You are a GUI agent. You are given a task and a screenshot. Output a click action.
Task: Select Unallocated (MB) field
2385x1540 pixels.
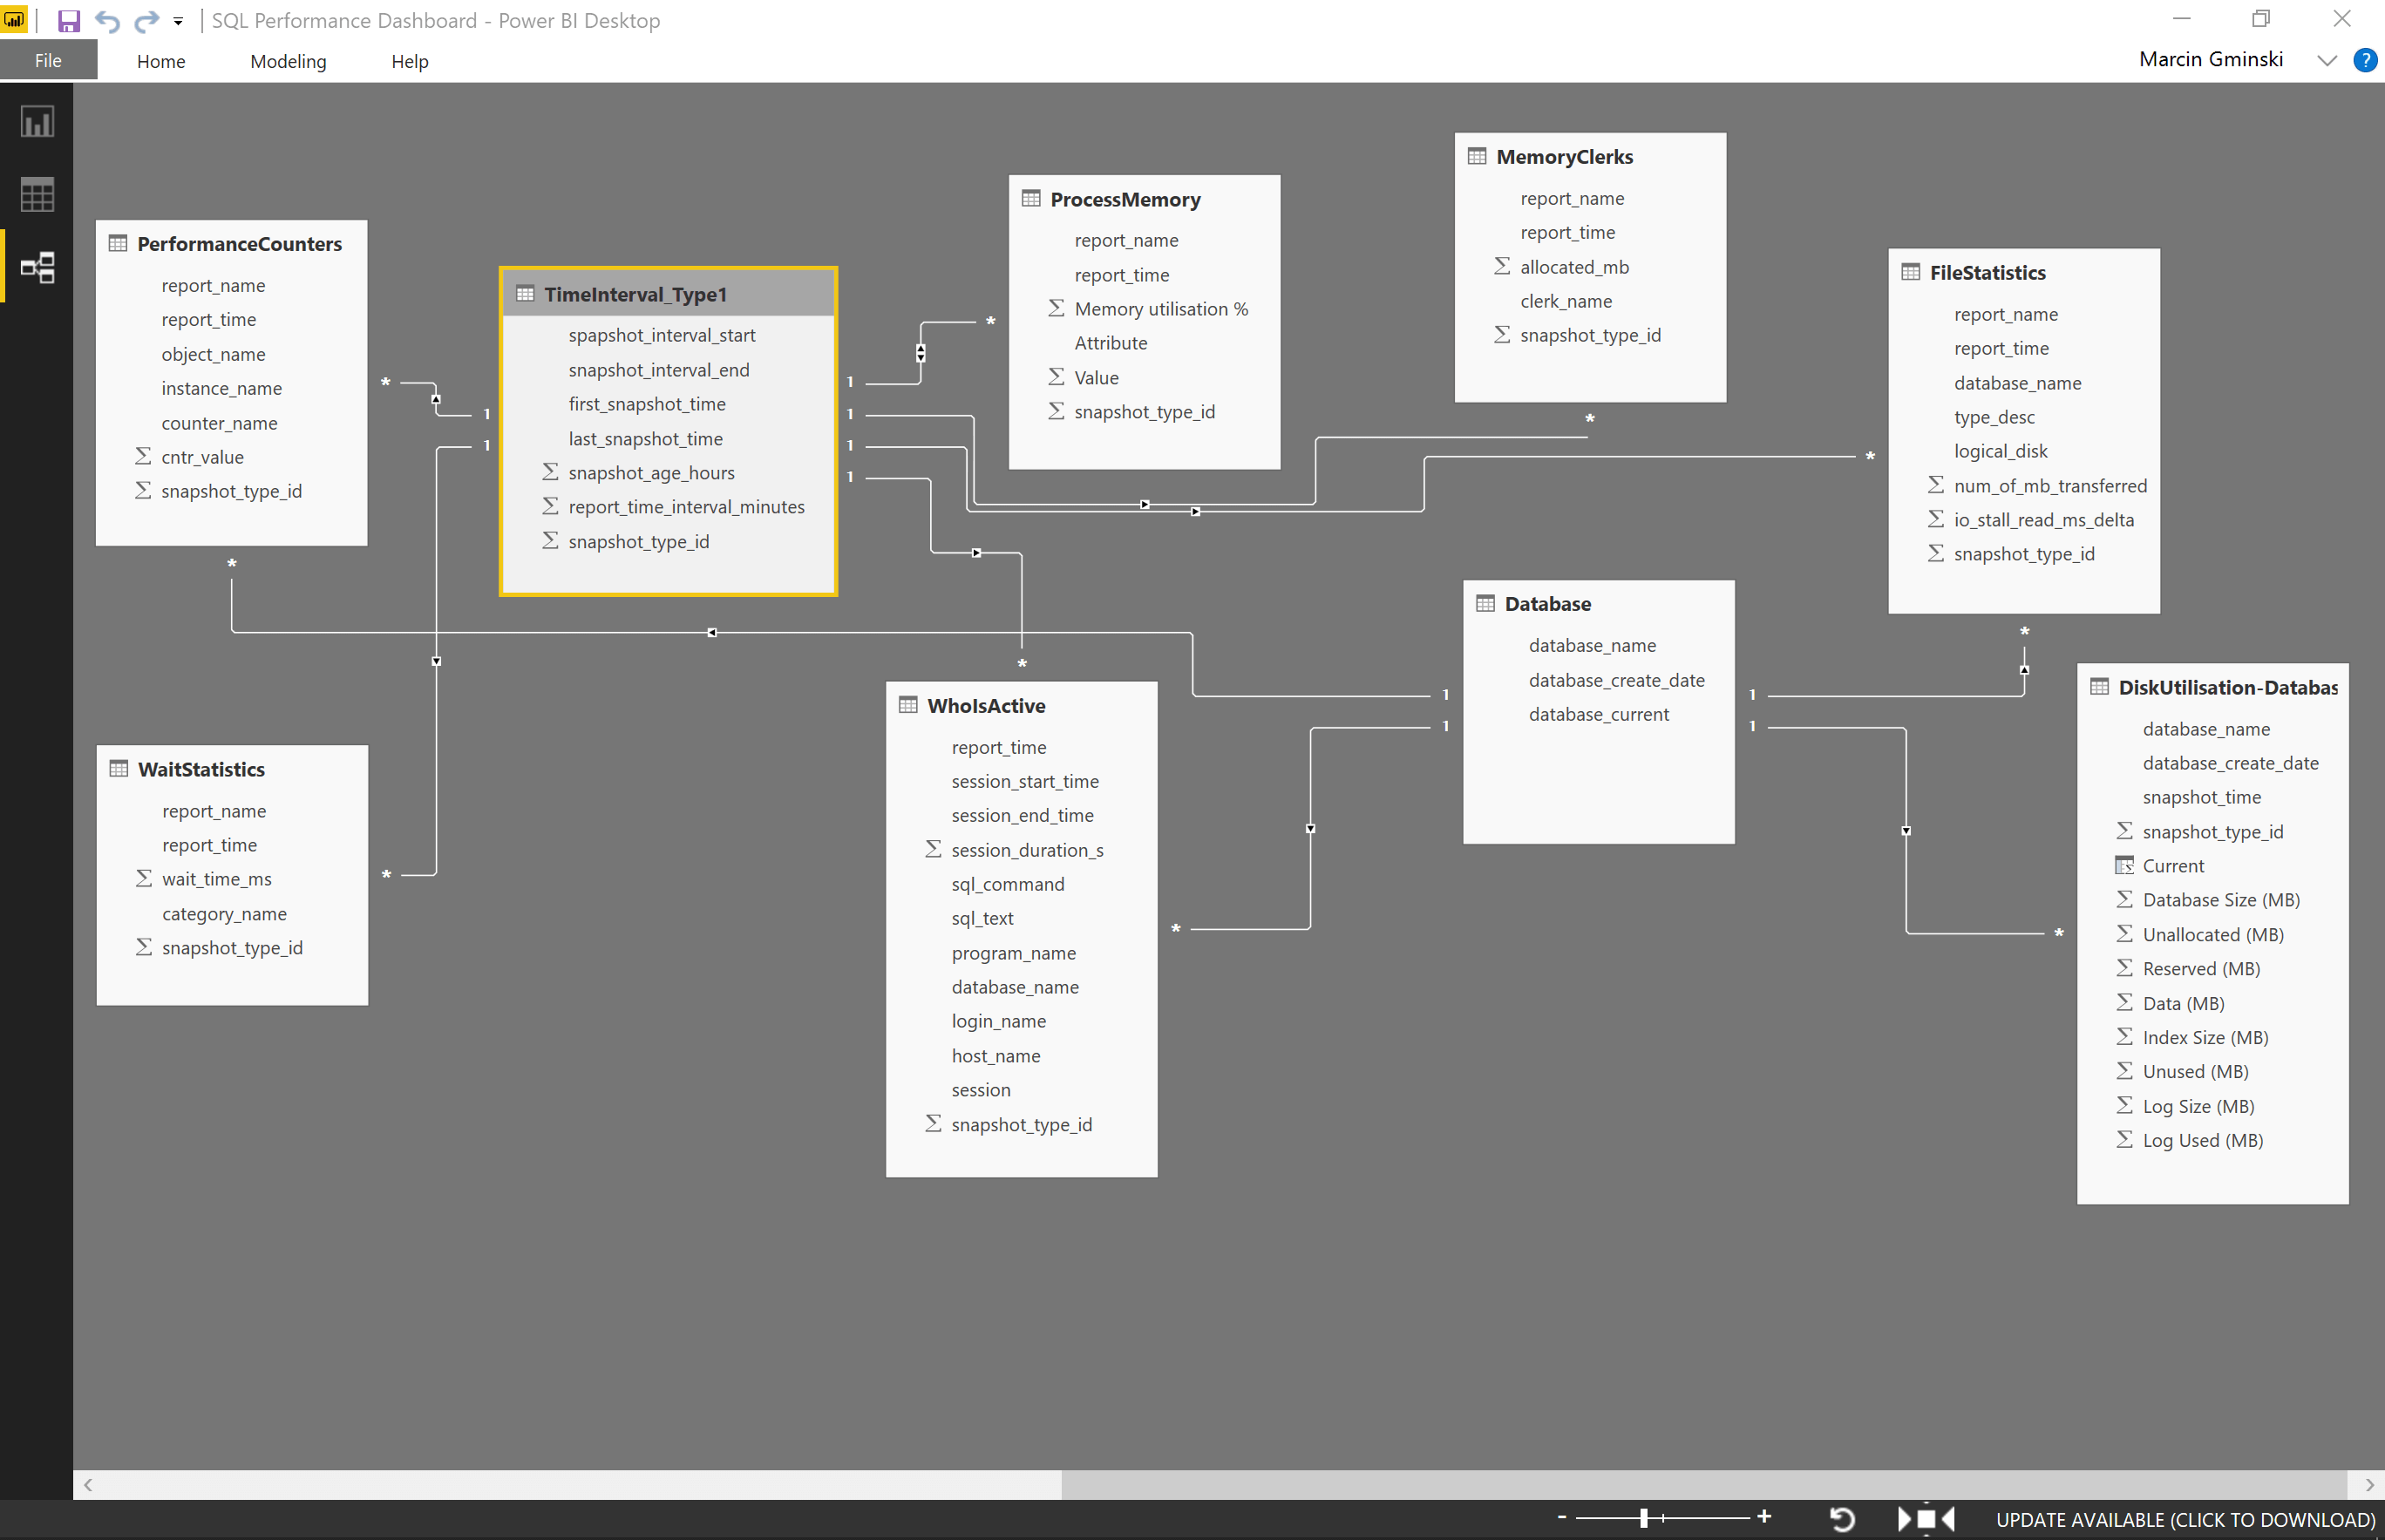point(2212,934)
